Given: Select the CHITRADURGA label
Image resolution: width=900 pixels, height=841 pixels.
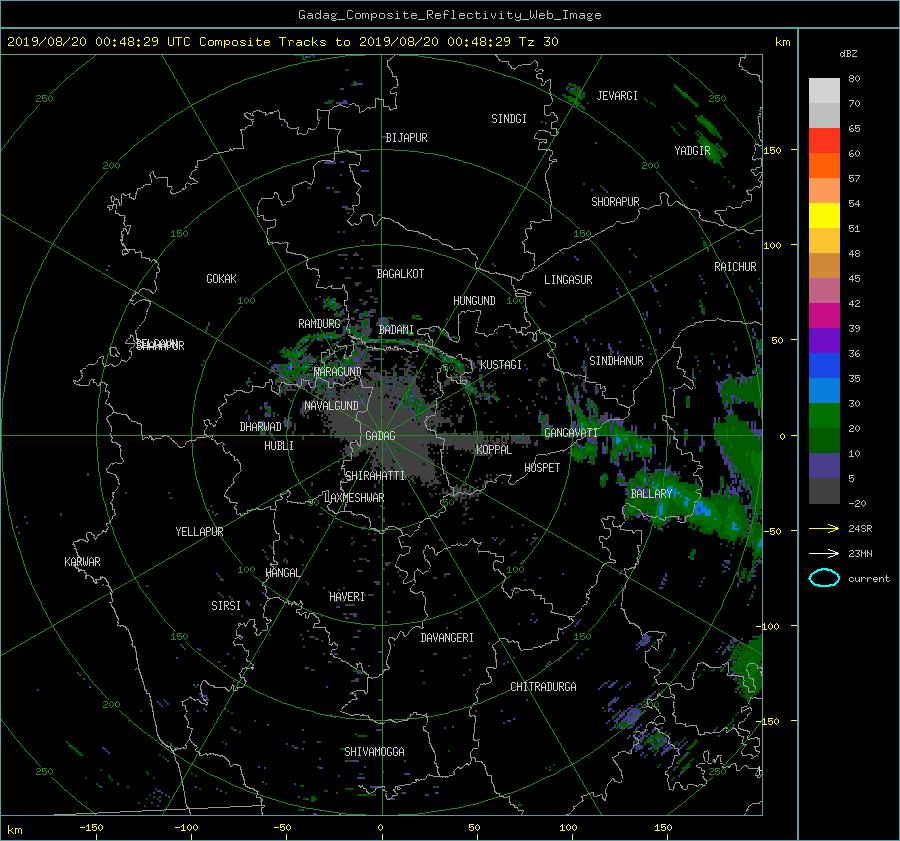Looking at the screenshot, I should (x=543, y=687).
